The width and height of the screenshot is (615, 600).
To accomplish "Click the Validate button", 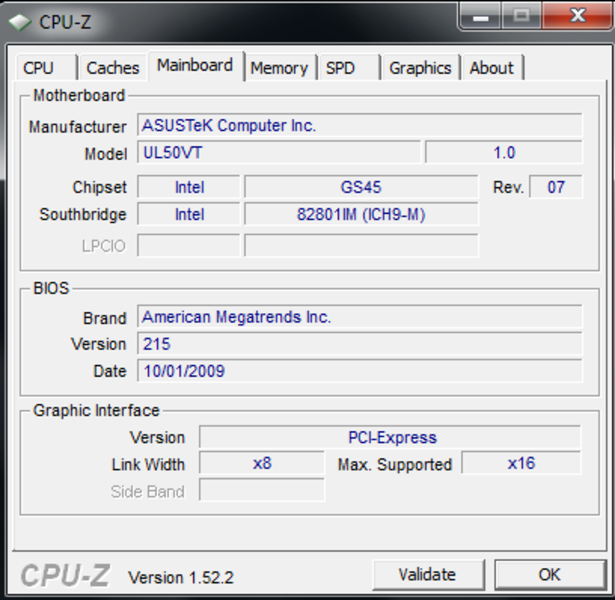I will pos(428,575).
